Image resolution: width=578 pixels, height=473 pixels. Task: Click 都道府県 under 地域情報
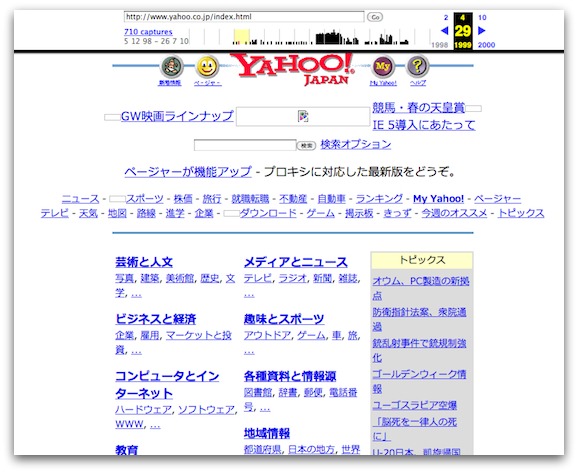click(262, 450)
